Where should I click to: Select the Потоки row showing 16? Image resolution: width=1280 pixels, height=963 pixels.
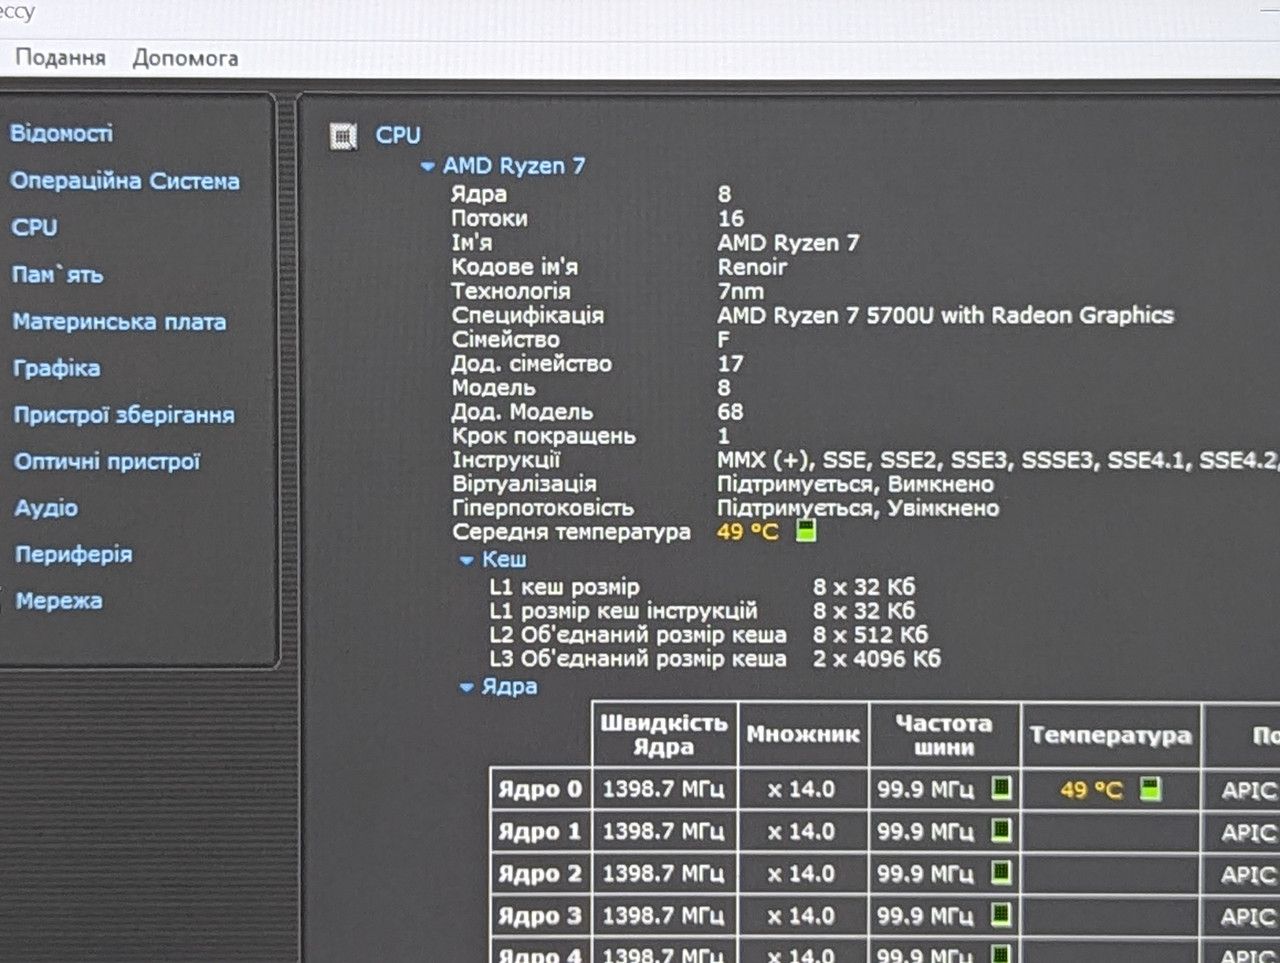597,218
